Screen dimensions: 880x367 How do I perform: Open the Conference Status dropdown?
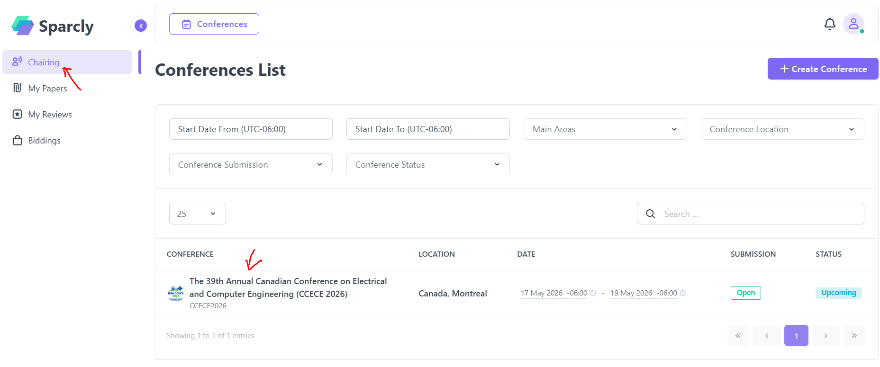tap(428, 165)
